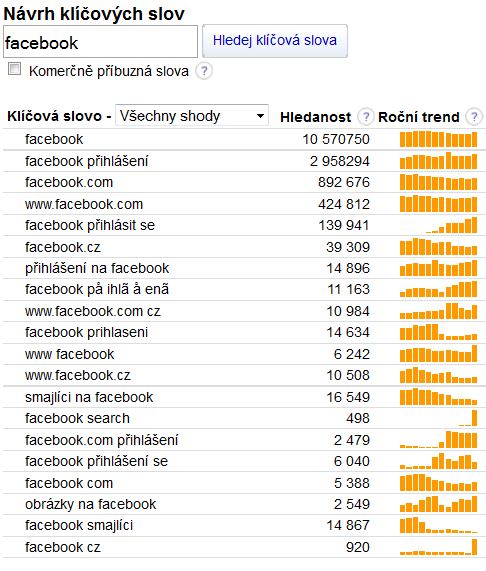Select keyword facebook.cz
Viewport: 486px width, 571px height.
63,247
